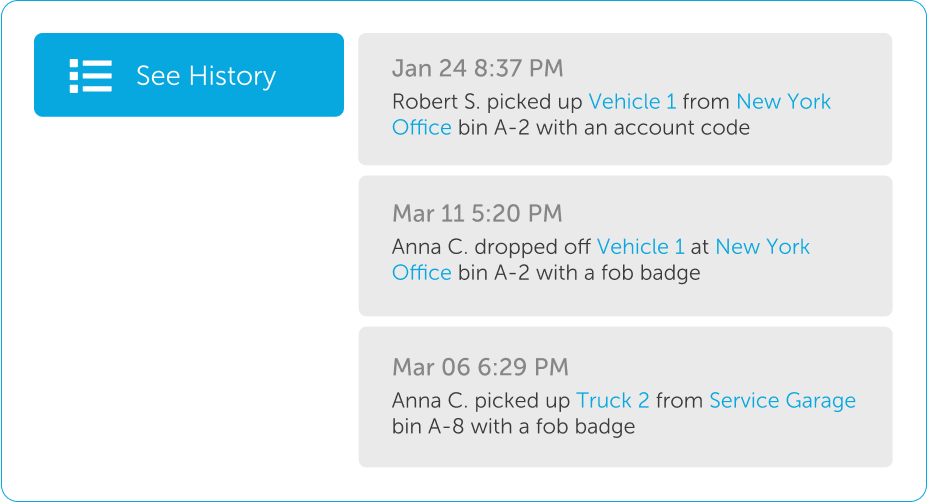Follow the Service Garage link

point(783,400)
